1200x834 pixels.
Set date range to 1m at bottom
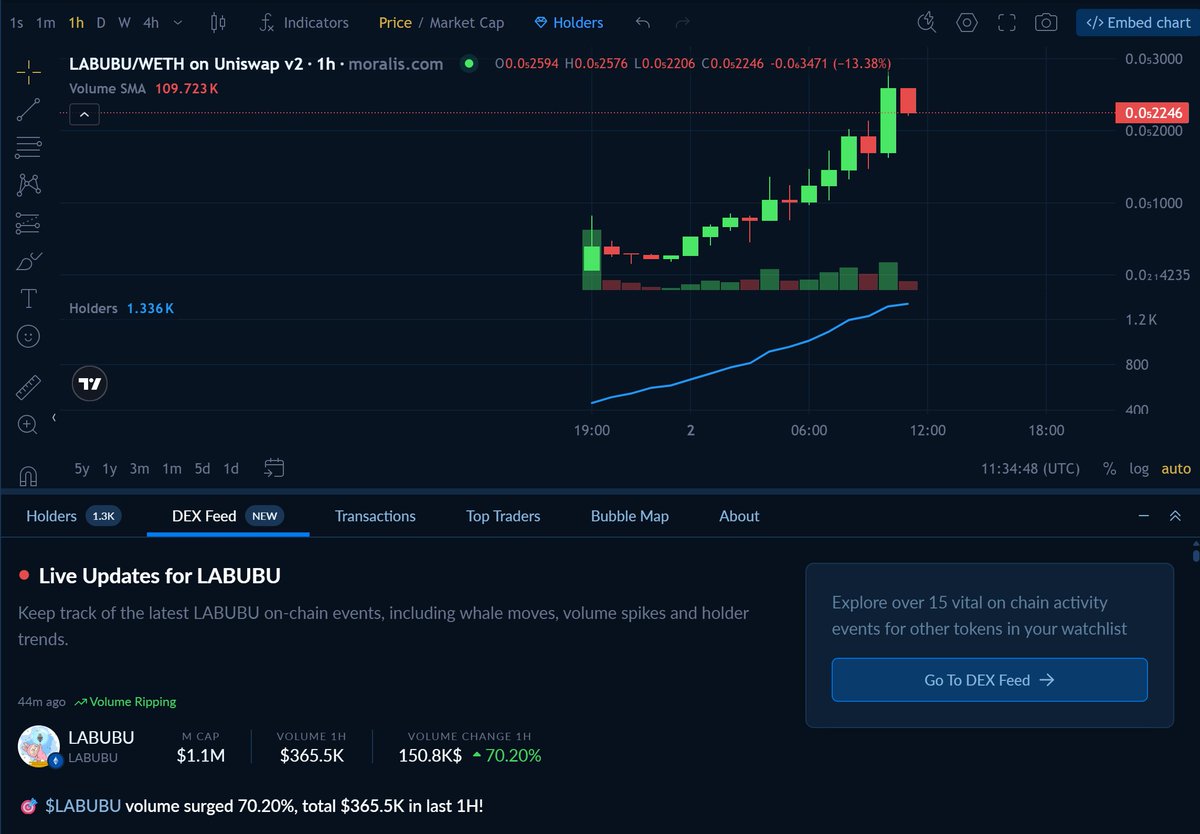tap(172, 468)
